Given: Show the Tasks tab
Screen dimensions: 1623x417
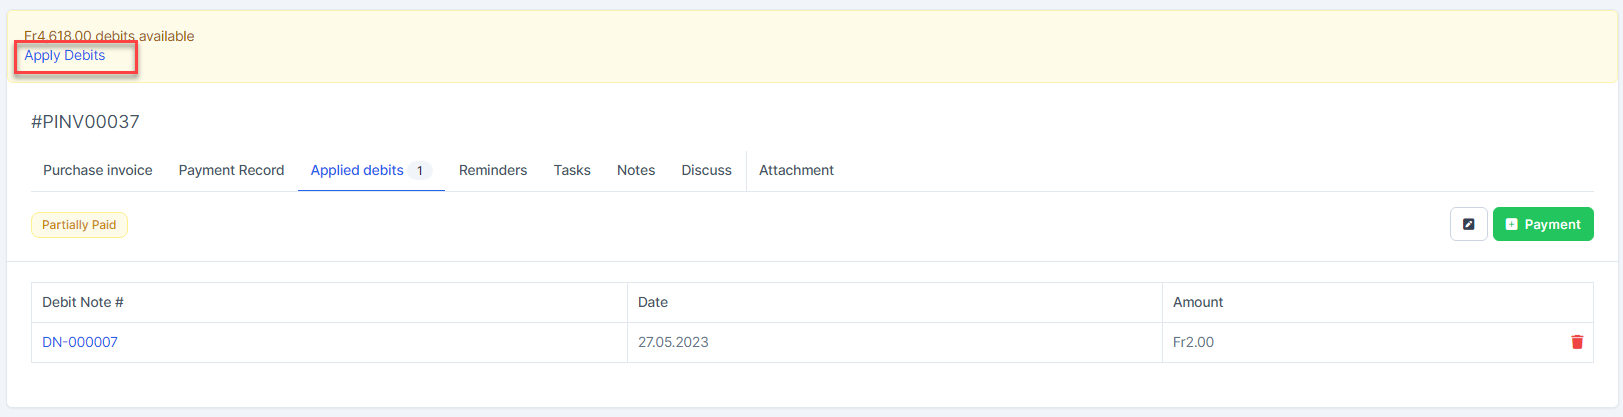Looking at the screenshot, I should [572, 170].
